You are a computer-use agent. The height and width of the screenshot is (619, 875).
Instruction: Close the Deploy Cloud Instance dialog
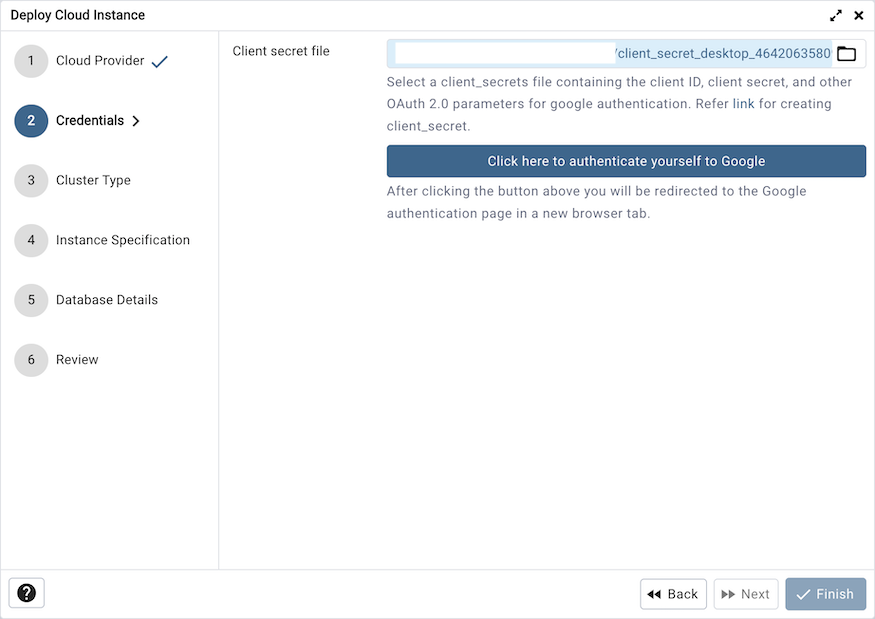click(x=859, y=15)
